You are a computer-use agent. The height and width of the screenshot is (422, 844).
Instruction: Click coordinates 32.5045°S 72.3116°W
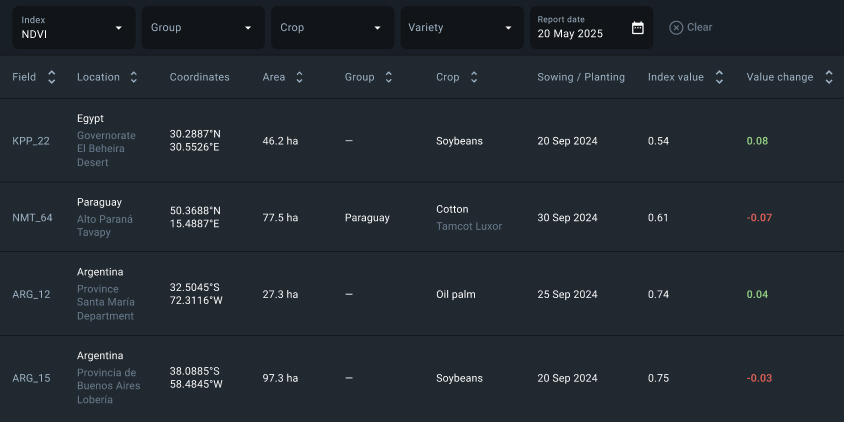196,294
